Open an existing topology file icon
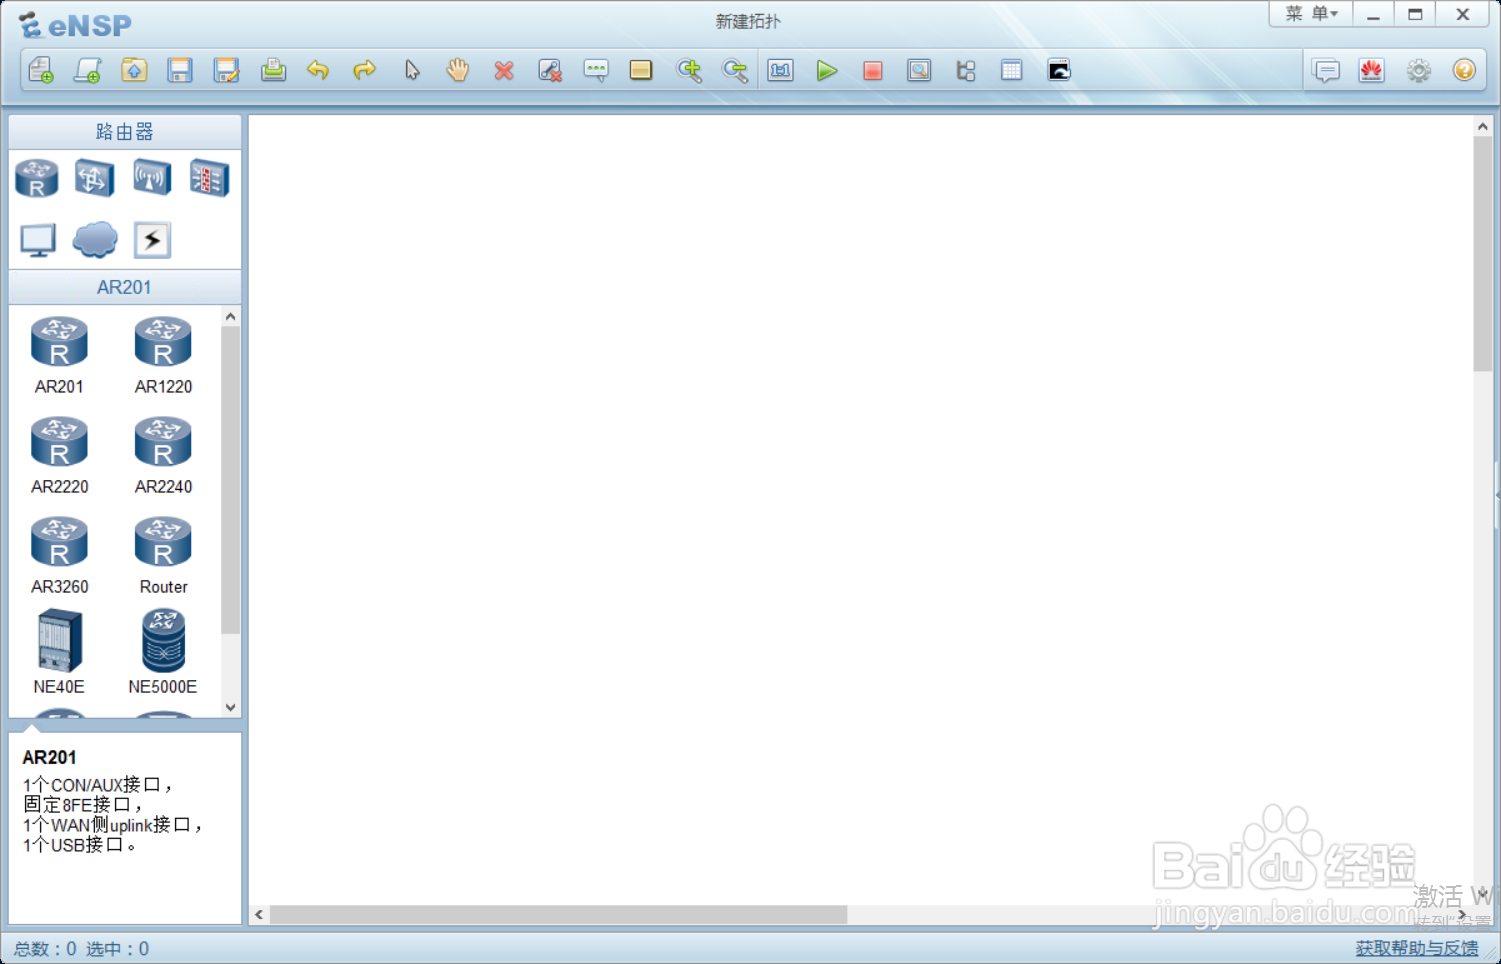The image size is (1501, 964). click(134, 70)
